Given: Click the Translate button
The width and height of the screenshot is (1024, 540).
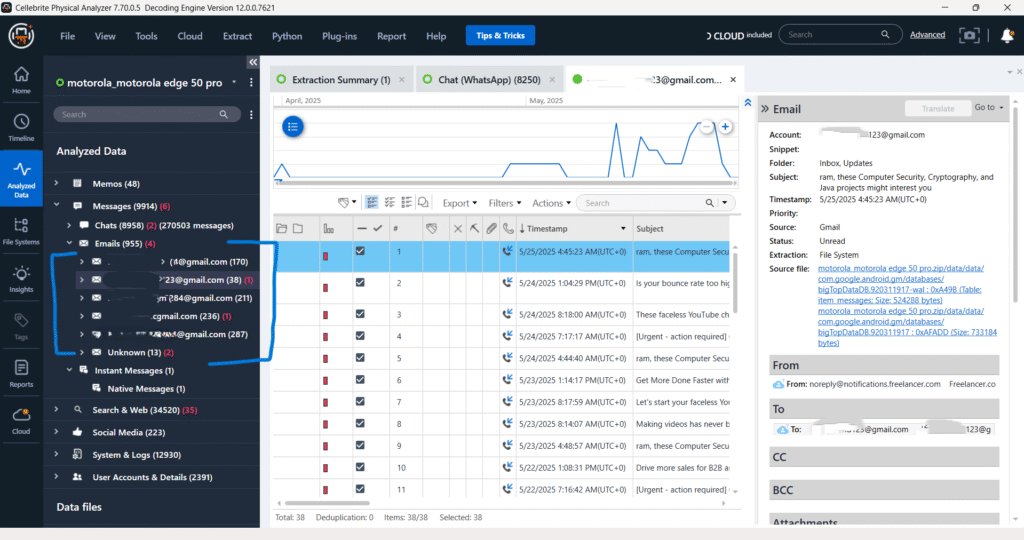Looking at the screenshot, I should coord(938,108).
